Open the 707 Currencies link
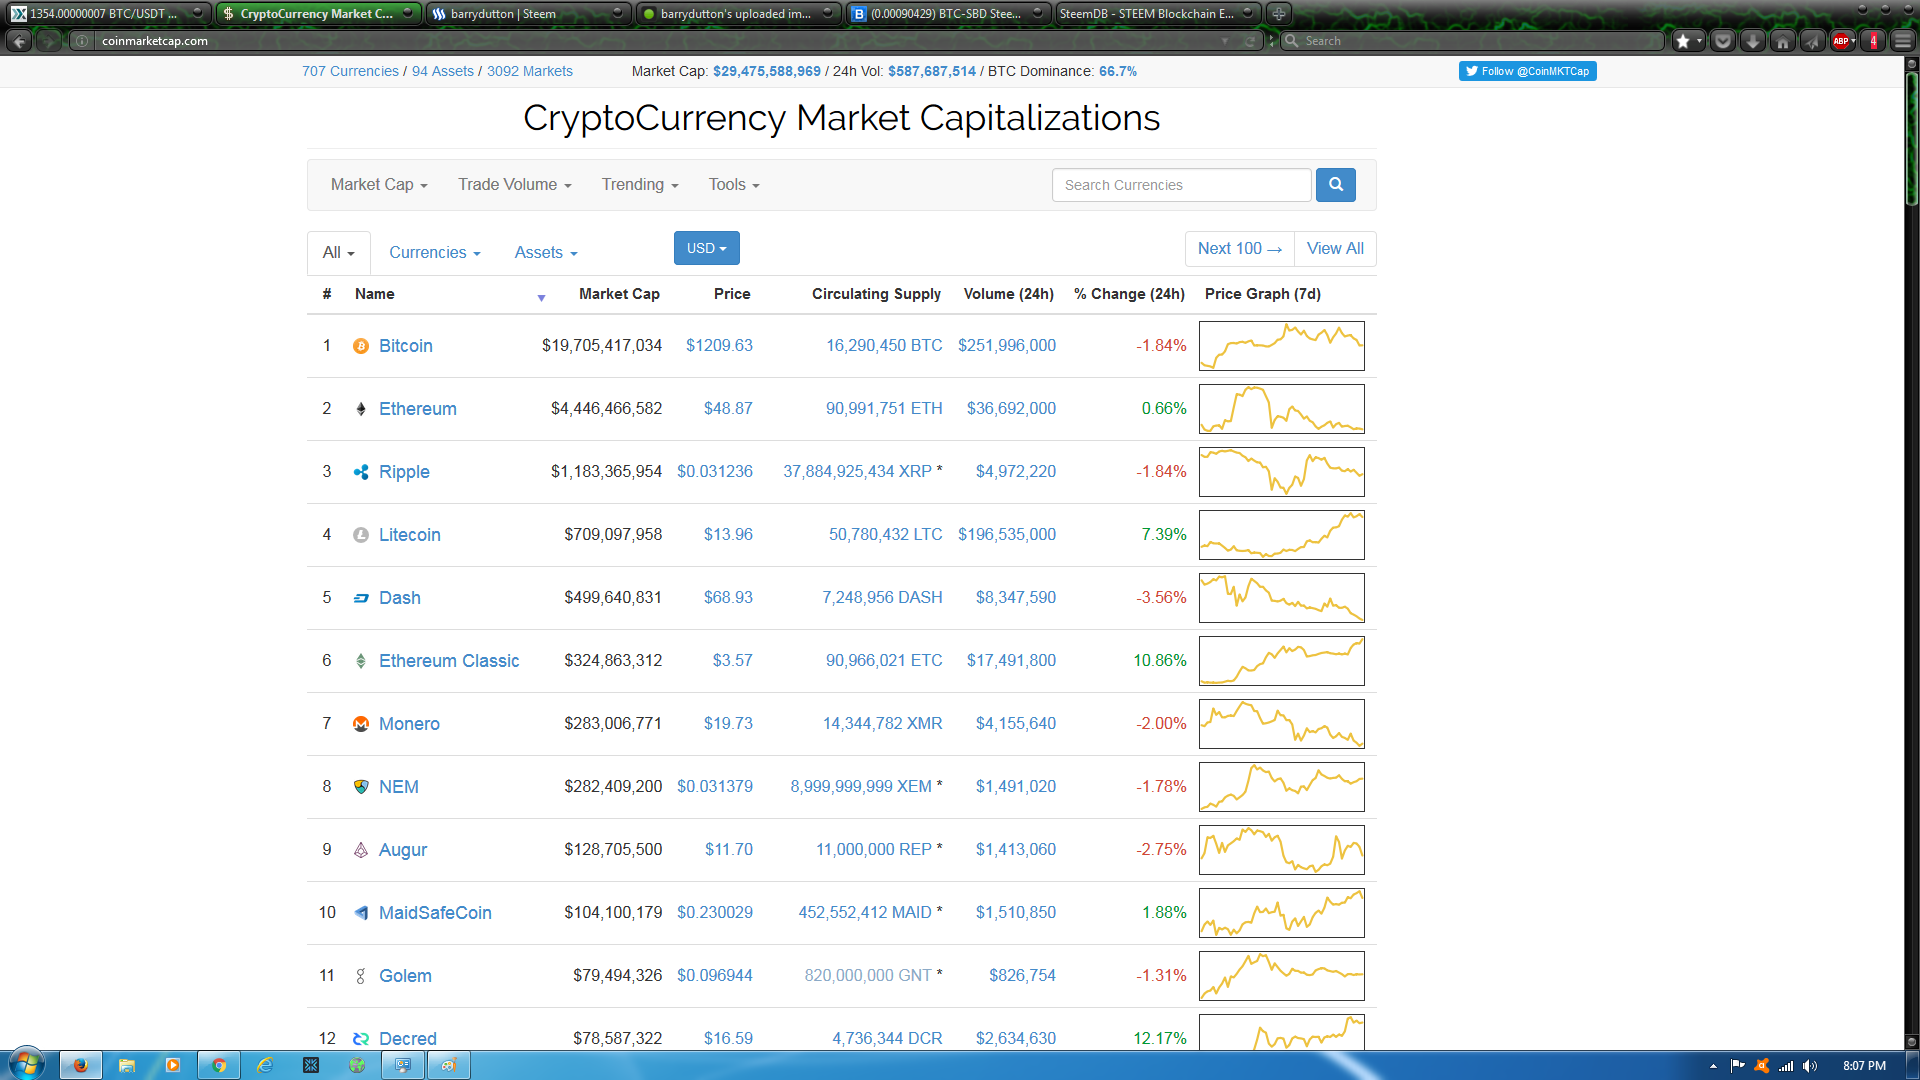Screen dimensions: 1920x1080 point(350,71)
